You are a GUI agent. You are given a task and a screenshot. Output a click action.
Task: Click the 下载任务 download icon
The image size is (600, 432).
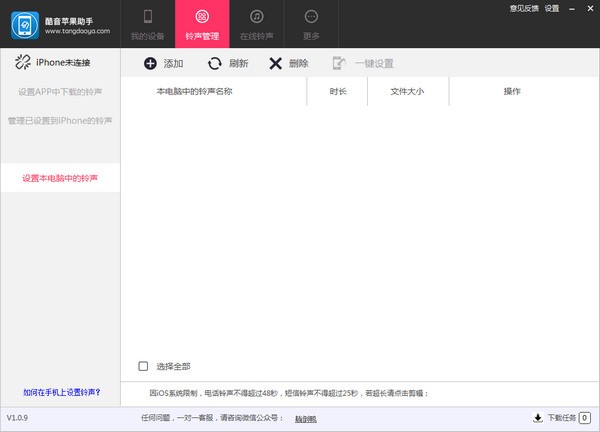point(538,418)
